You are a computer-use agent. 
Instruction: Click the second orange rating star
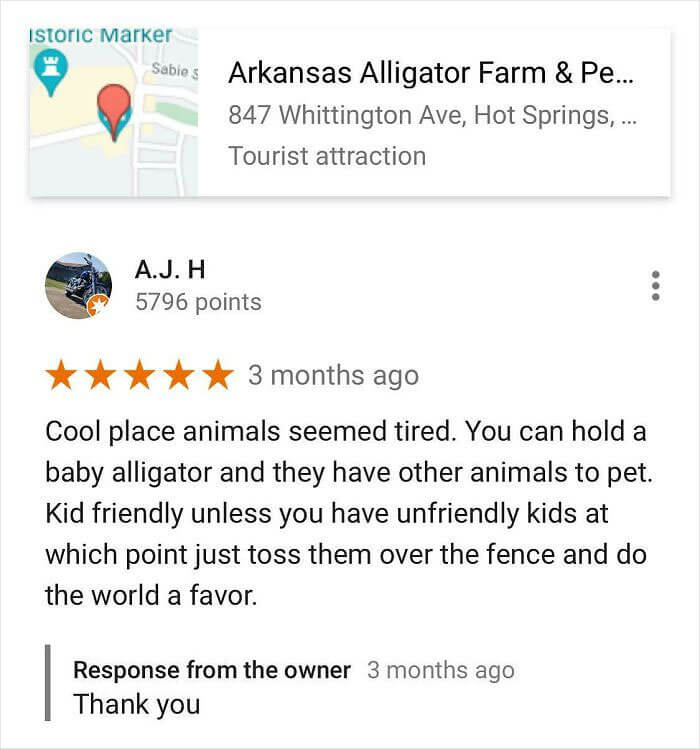pyautogui.click(x=101, y=375)
